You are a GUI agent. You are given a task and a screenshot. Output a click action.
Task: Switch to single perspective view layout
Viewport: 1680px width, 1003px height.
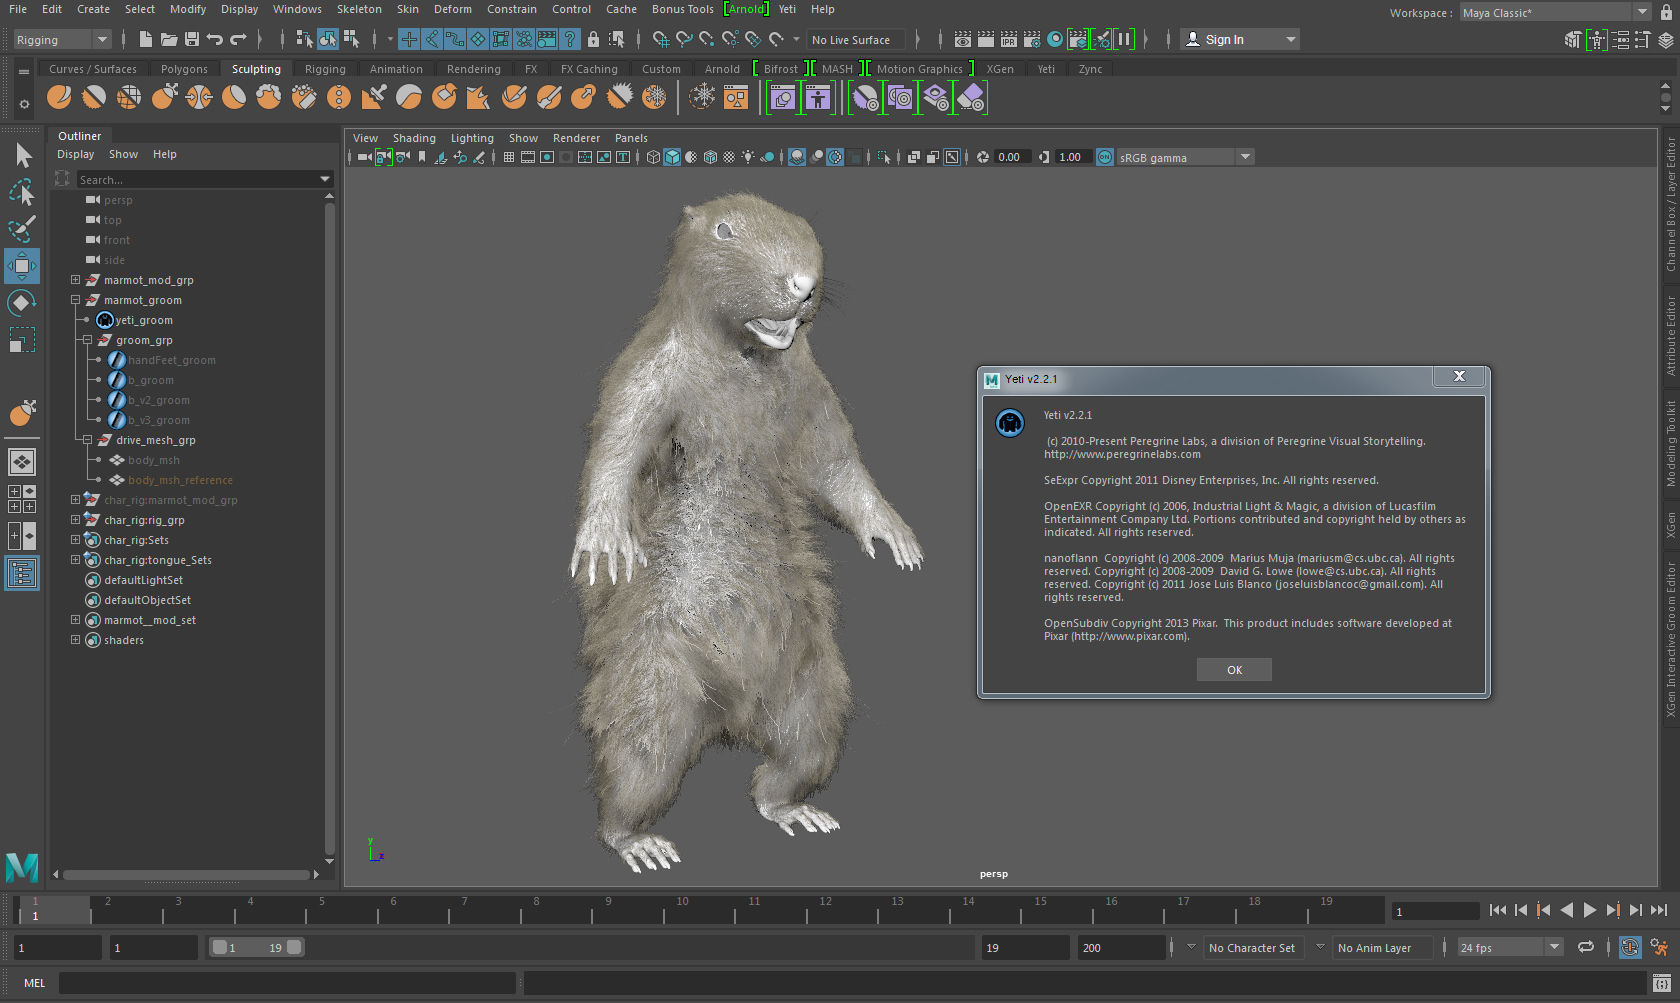[x=22, y=462]
